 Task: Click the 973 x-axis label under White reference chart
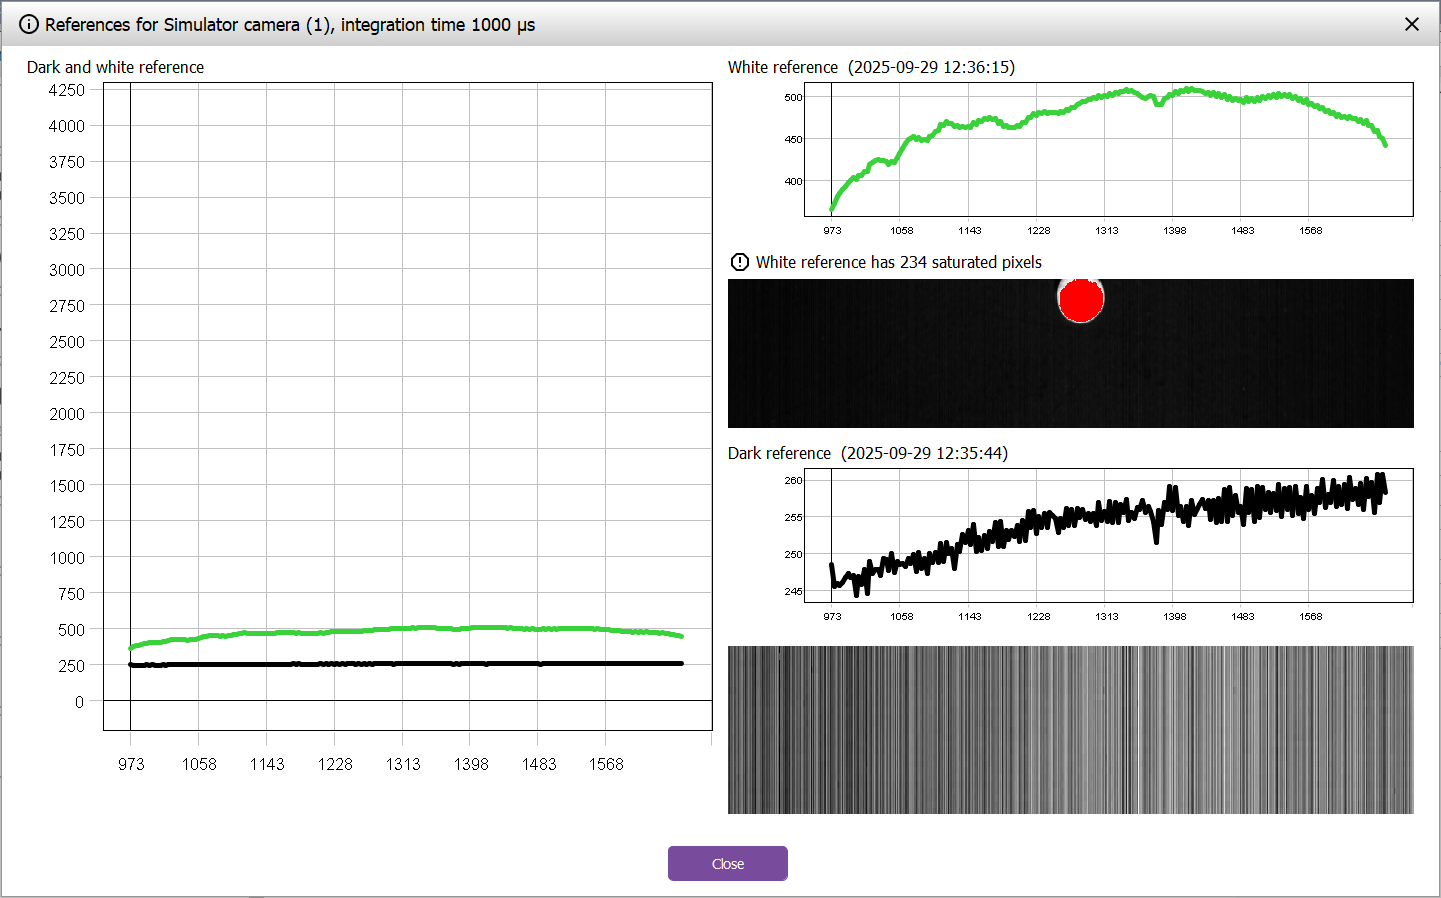click(x=832, y=230)
